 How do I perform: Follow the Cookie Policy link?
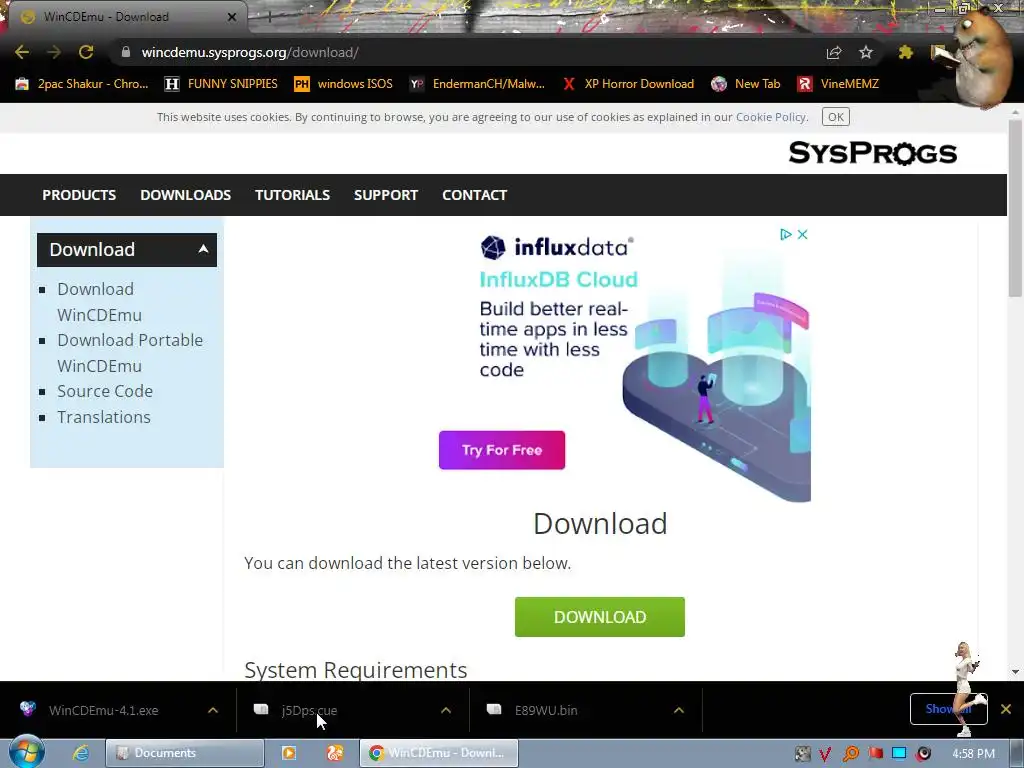pyautogui.click(x=771, y=117)
